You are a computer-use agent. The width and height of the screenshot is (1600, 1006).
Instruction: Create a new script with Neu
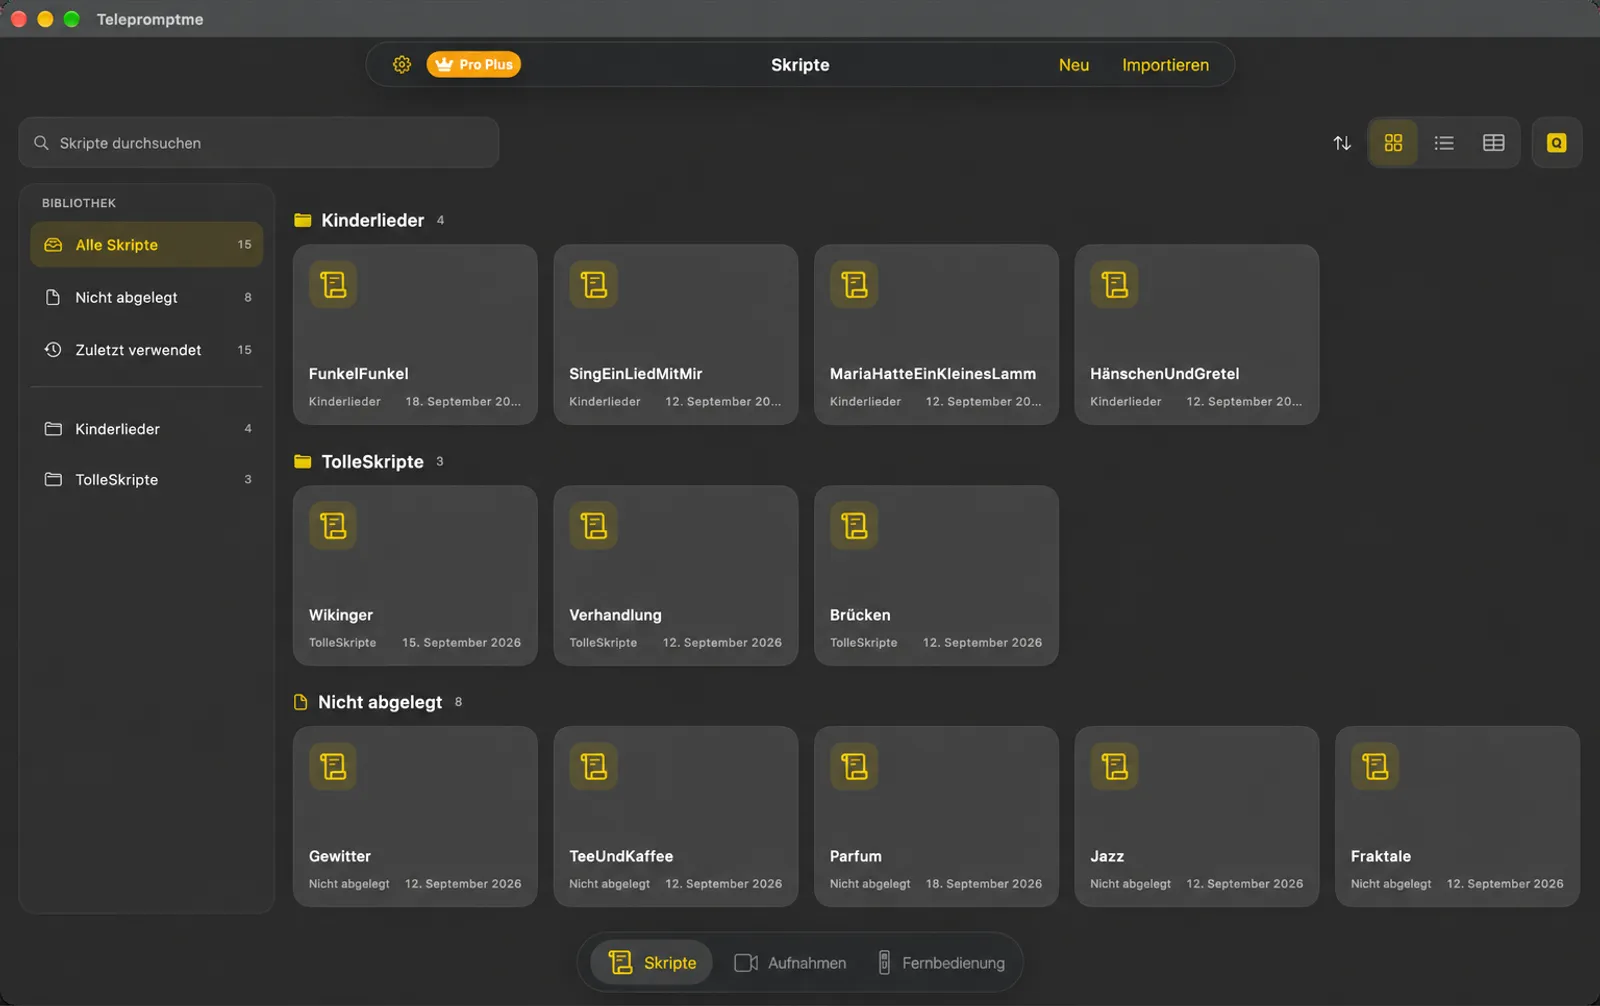[1074, 65]
